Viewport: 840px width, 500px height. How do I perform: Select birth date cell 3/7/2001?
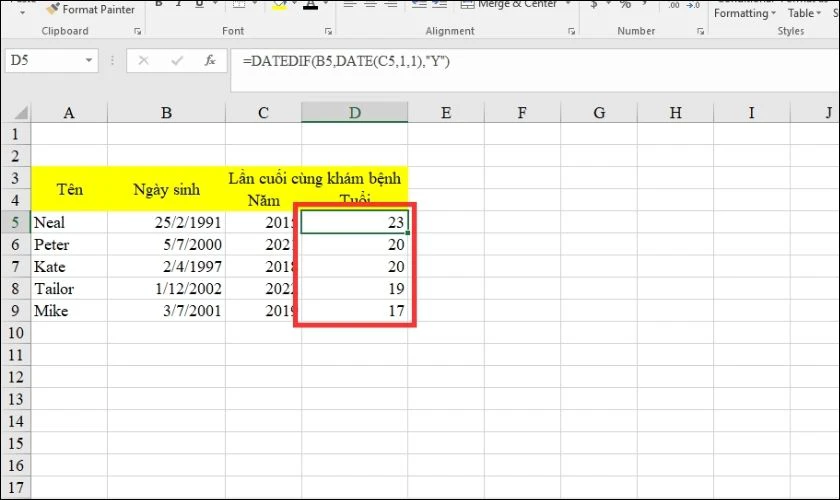click(166, 310)
